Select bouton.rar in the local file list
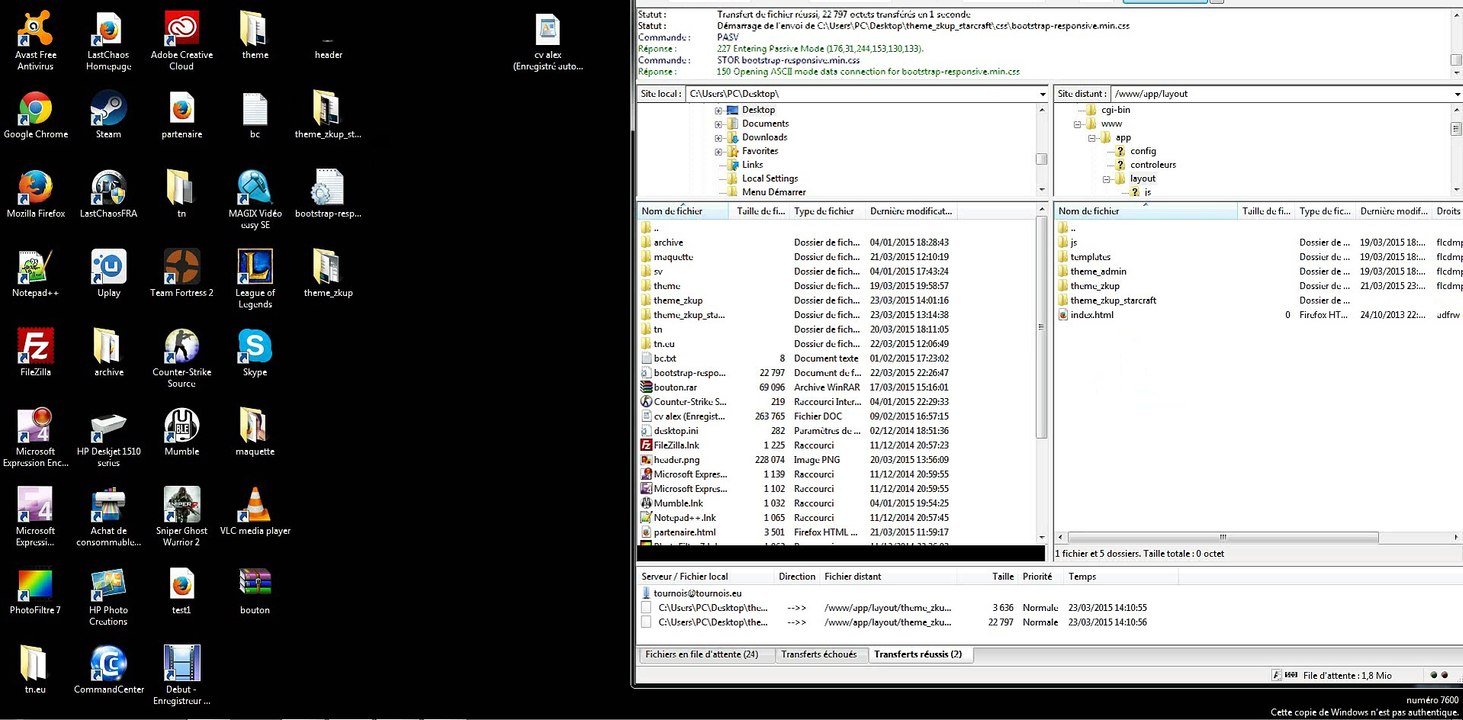Screen dimensions: 1463x720 (x=674, y=387)
